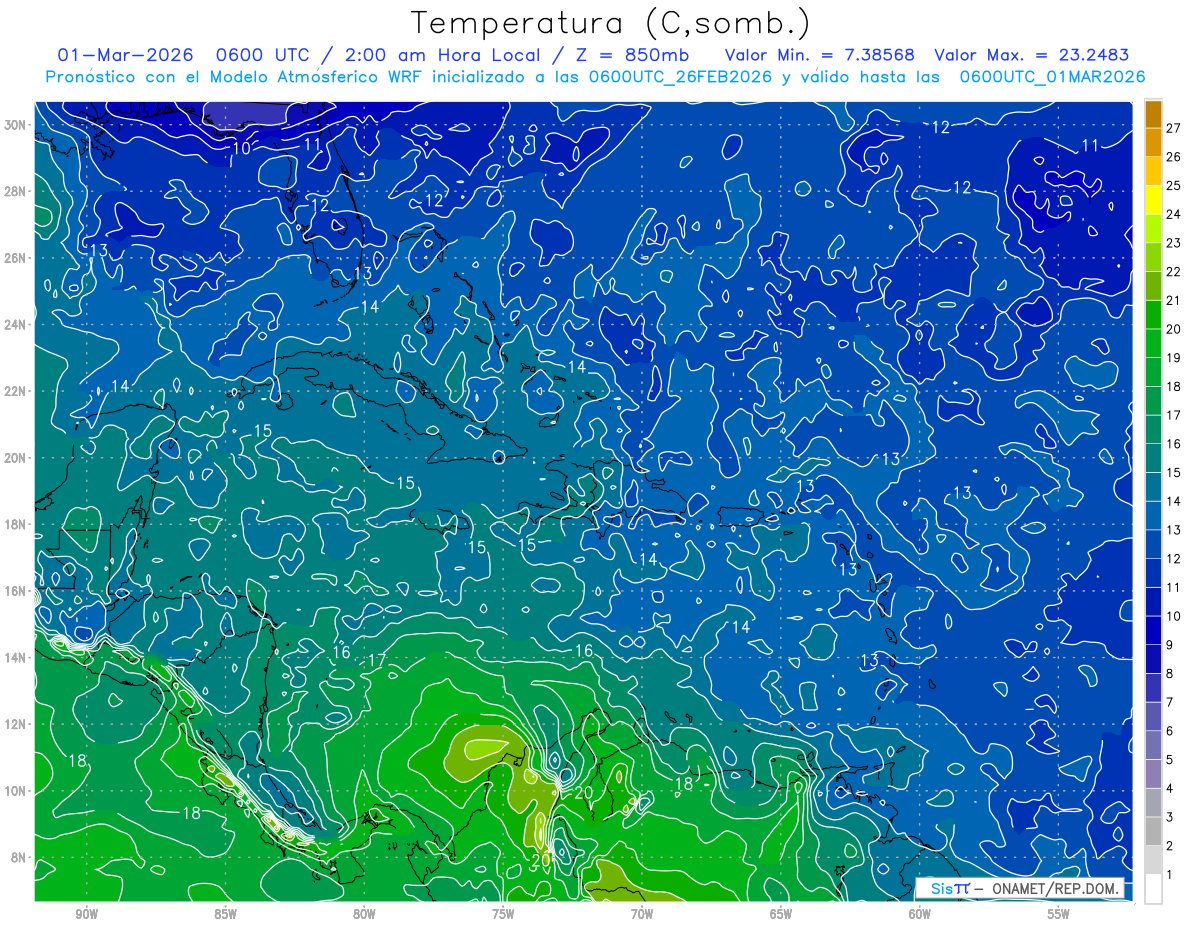Click the purple color scale segment between 5 and 6
The width and height of the screenshot is (1200, 927).
coord(1154,746)
